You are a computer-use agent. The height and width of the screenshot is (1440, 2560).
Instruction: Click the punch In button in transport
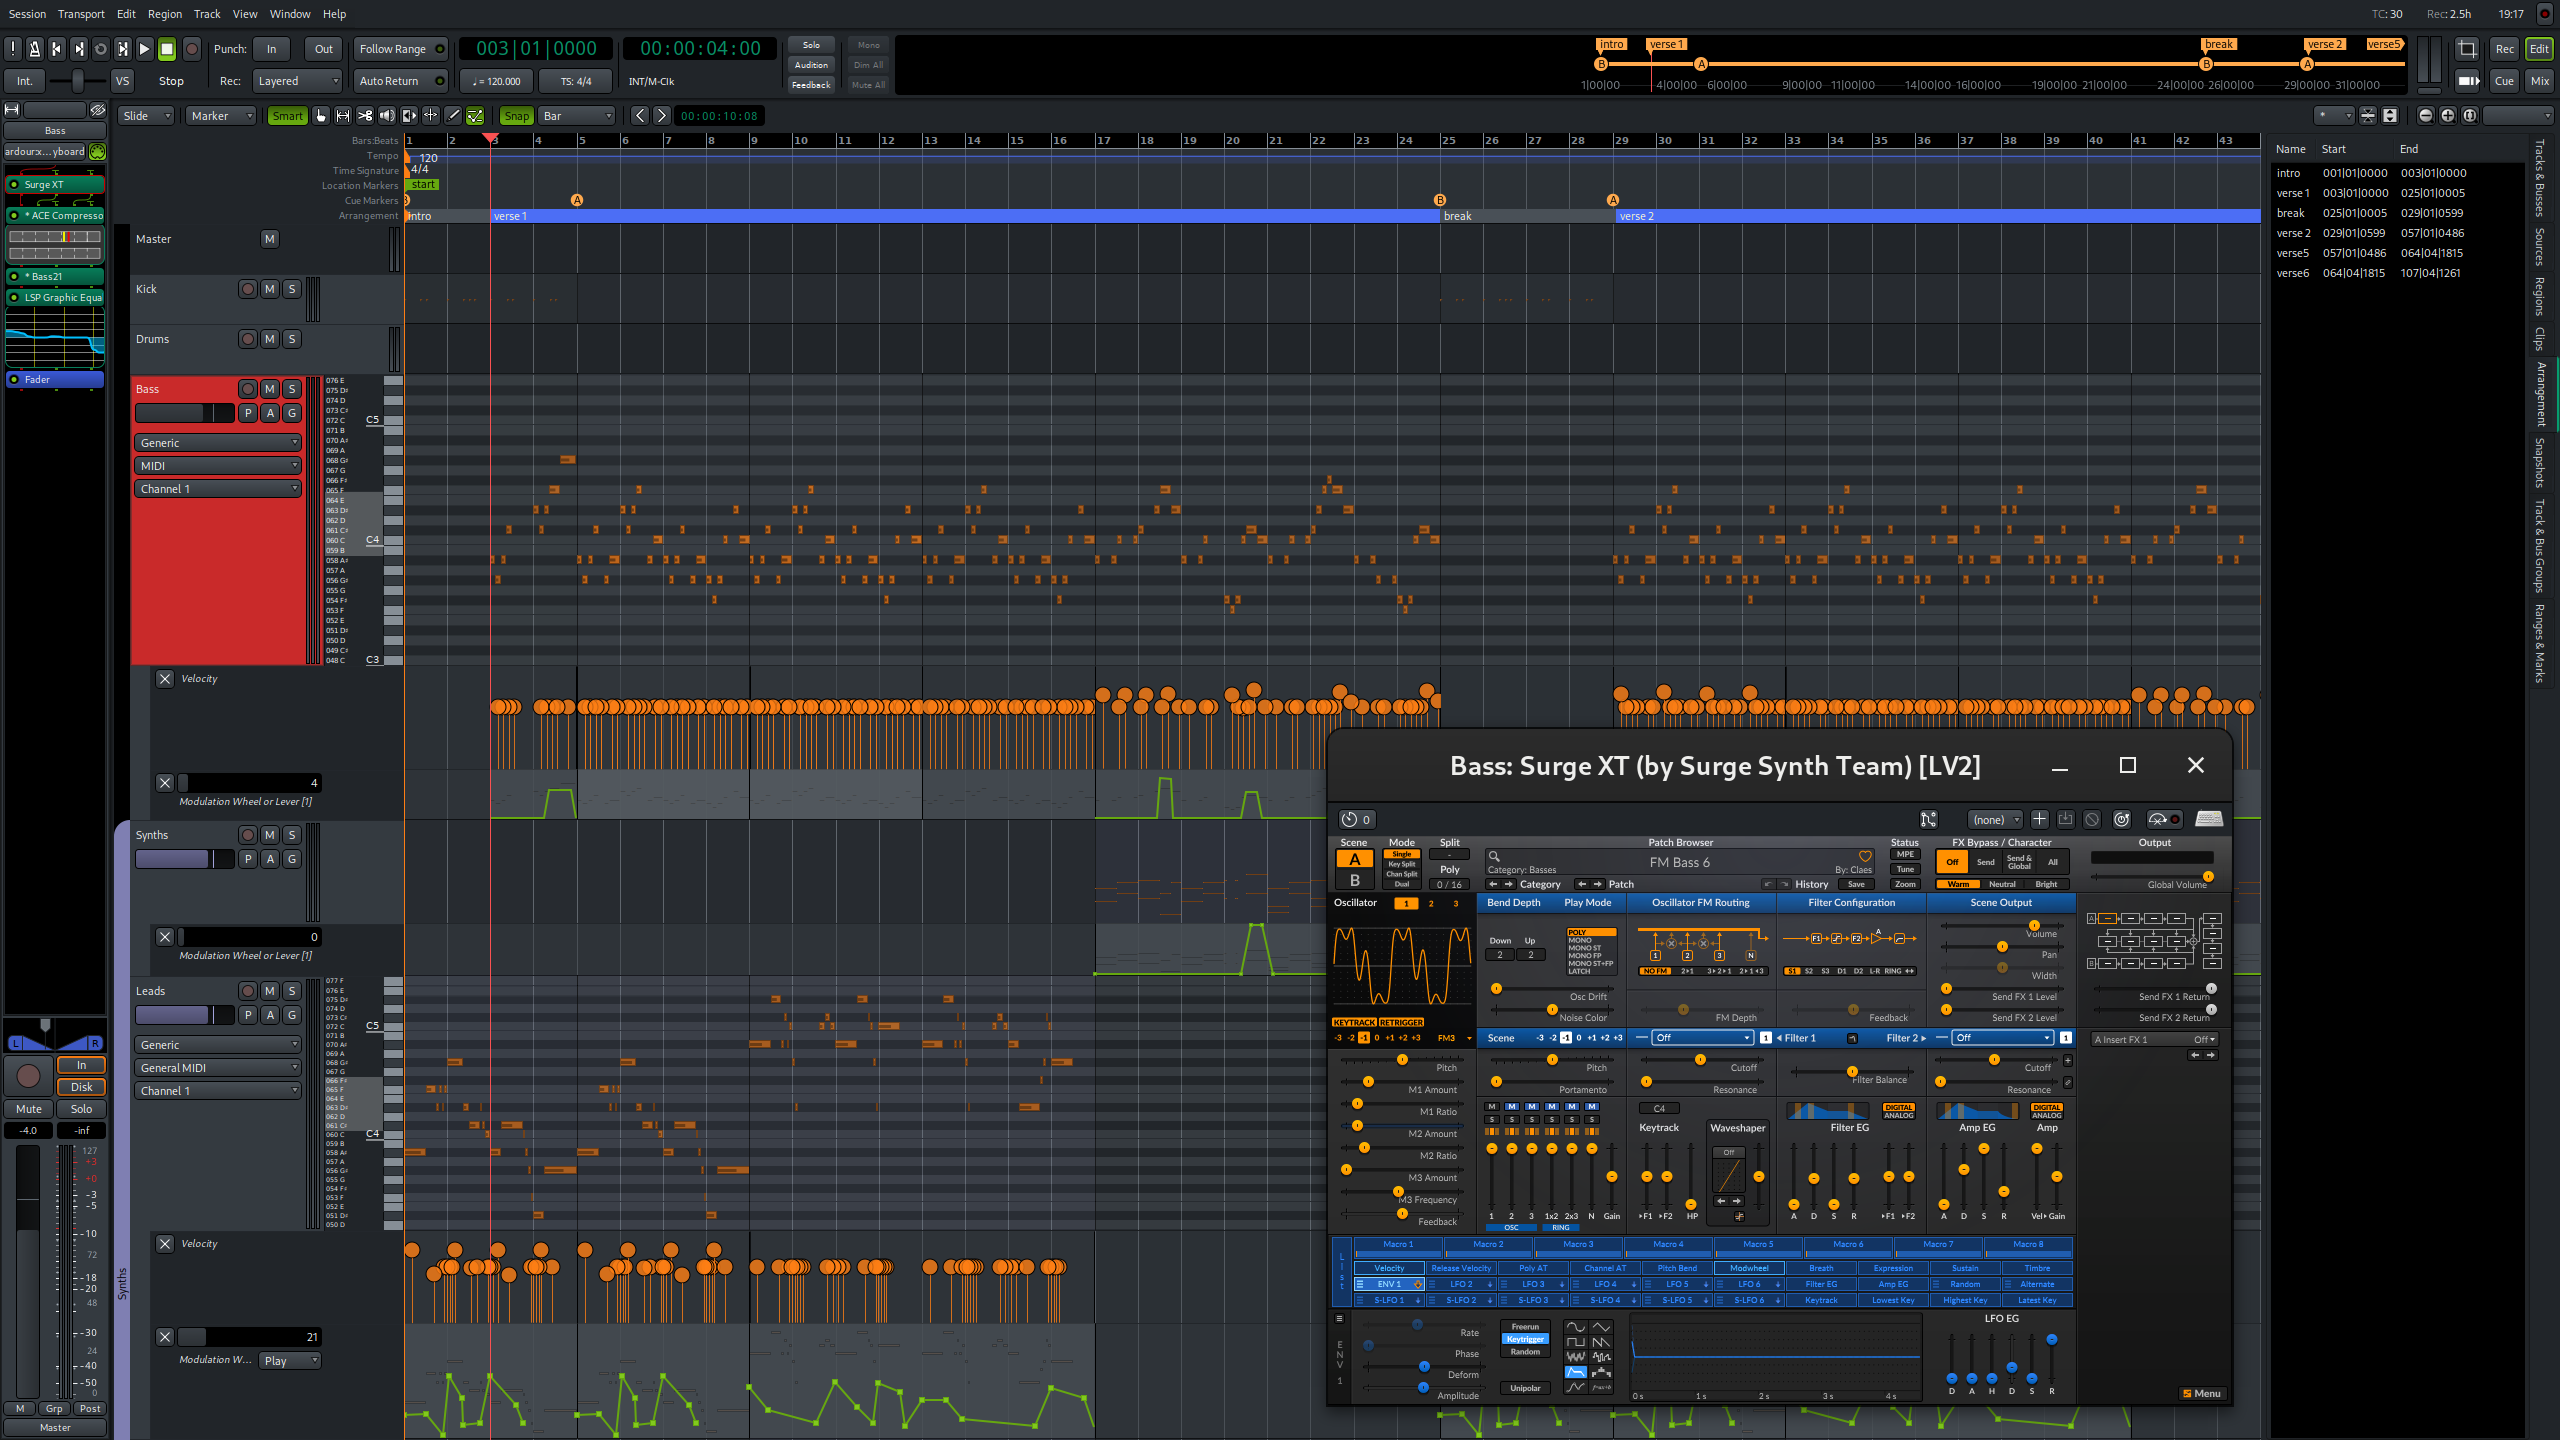(271, 47)
